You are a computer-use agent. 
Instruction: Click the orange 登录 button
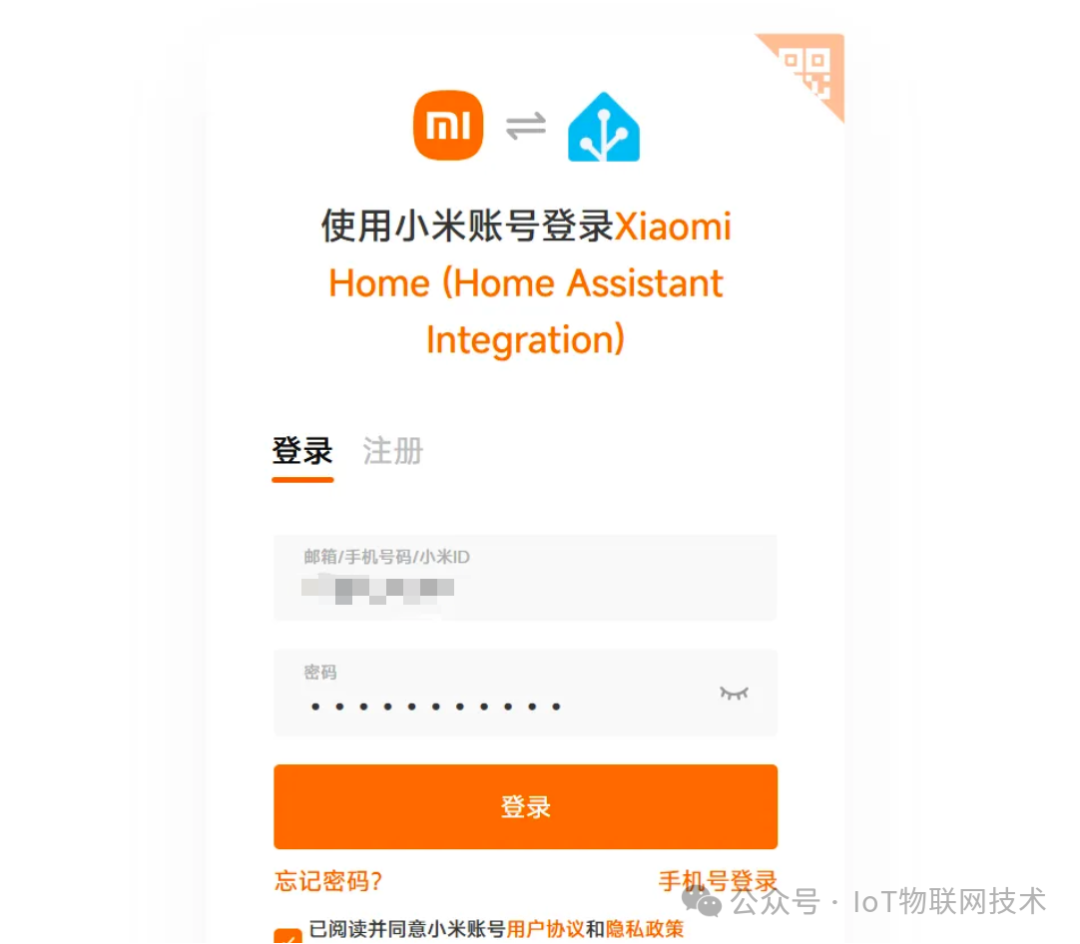tap(526, 806)
